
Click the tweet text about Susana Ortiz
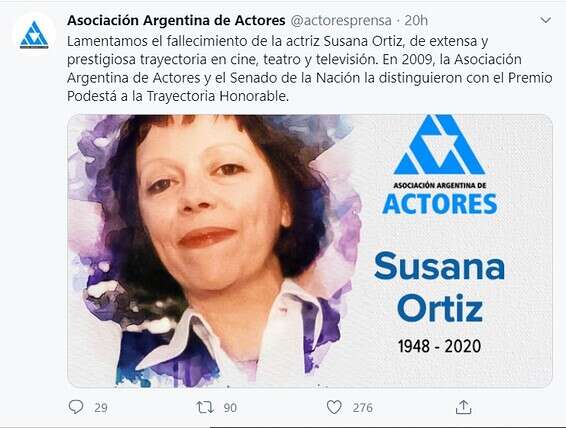click(310, 69)
